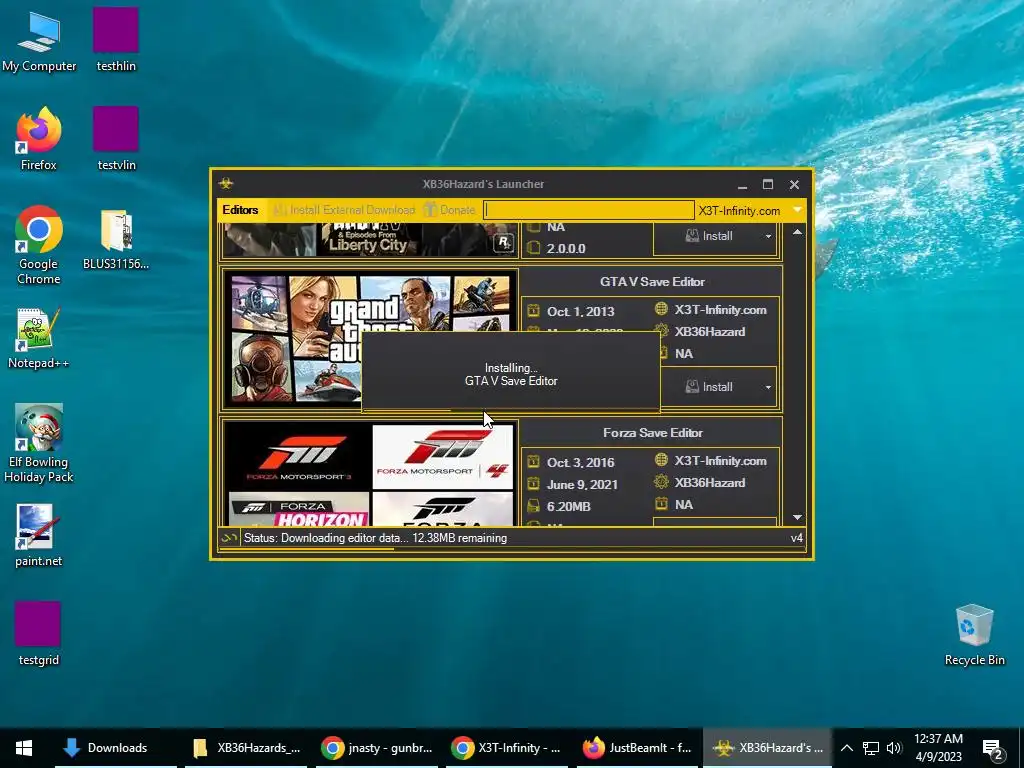Click gear icon beside XB36Hazard in GTA V
The height and width of the screenshot is (768, 1024).
661,330
